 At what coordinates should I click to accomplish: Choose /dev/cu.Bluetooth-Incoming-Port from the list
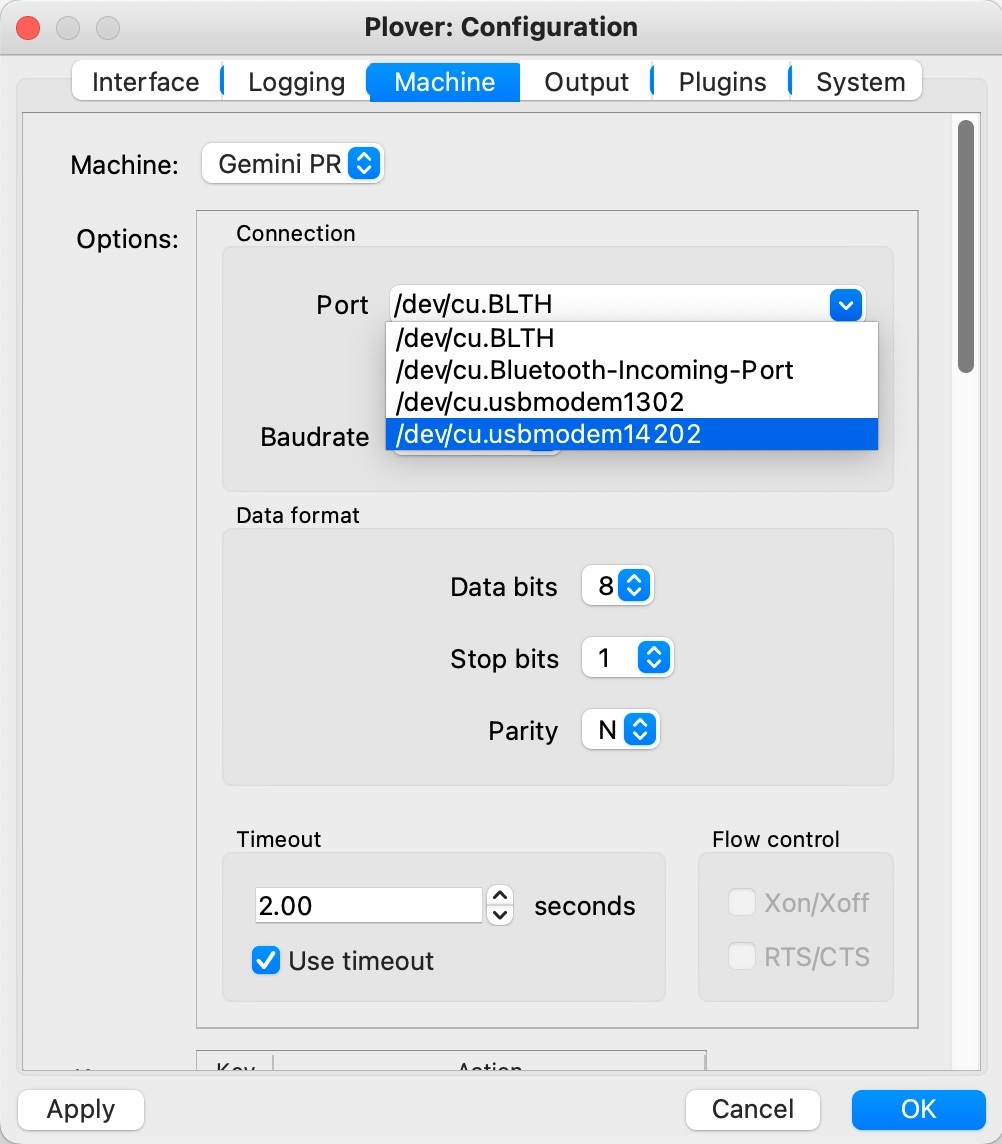[631, 370]
